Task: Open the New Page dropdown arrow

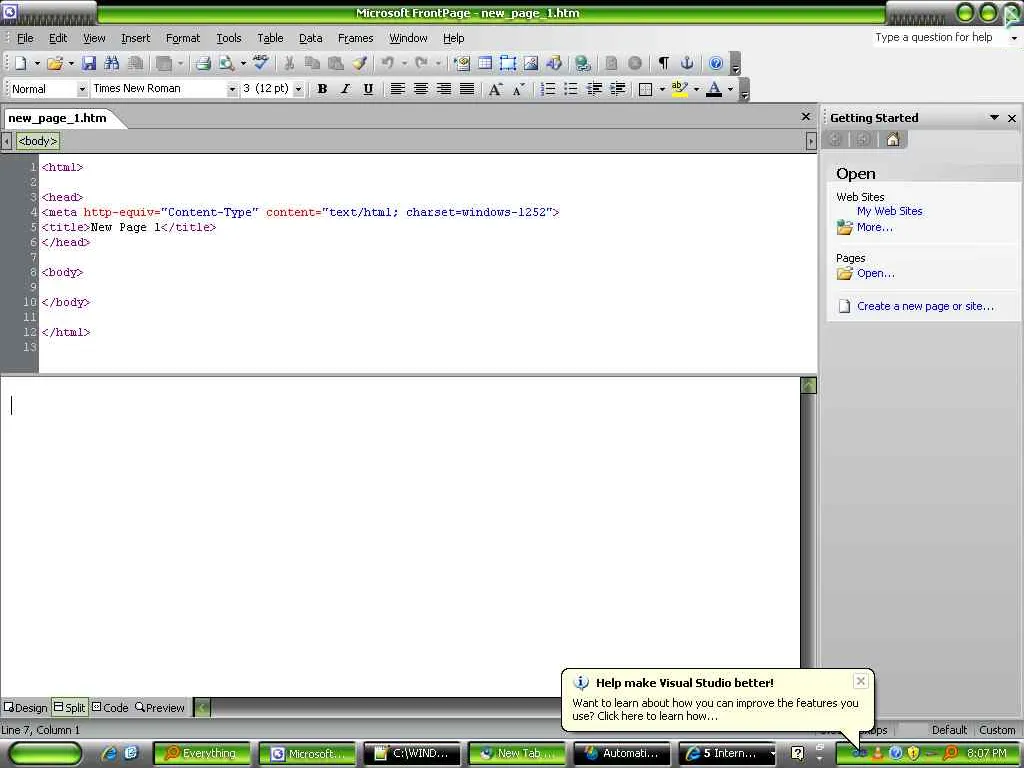Action: pos(37,63)
